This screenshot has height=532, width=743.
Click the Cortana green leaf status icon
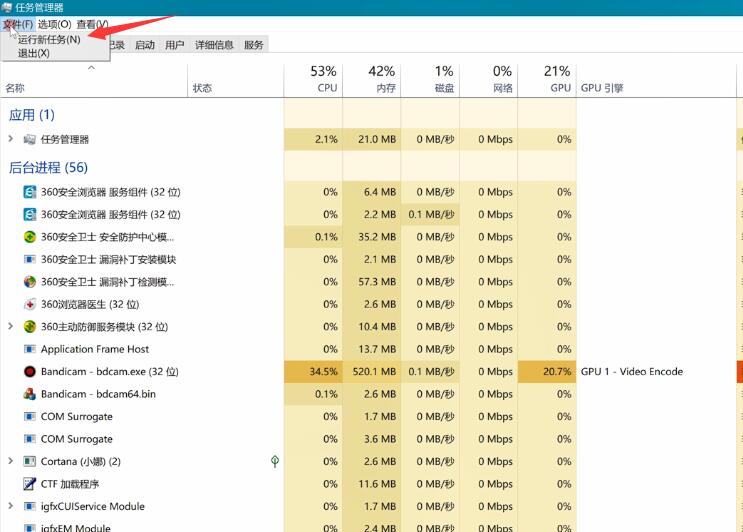[275, 461]
